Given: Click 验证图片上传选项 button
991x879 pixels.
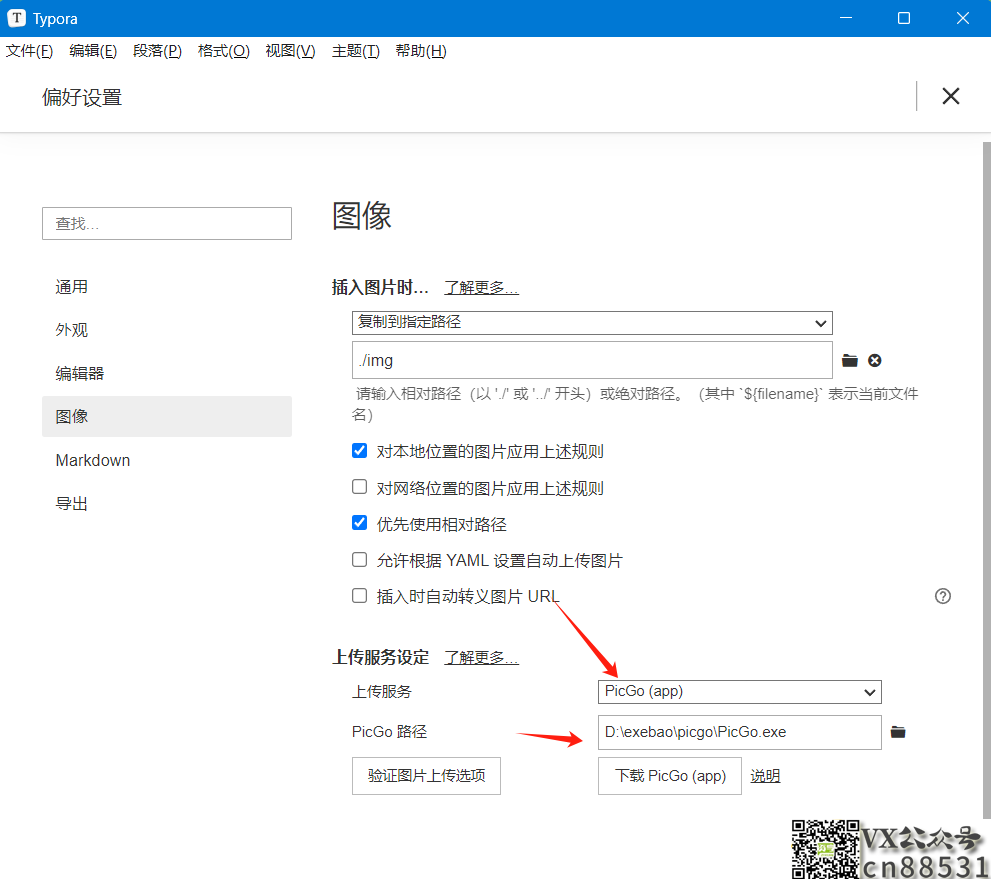Looking at the screenshot, I should click(x=426, y=775).
